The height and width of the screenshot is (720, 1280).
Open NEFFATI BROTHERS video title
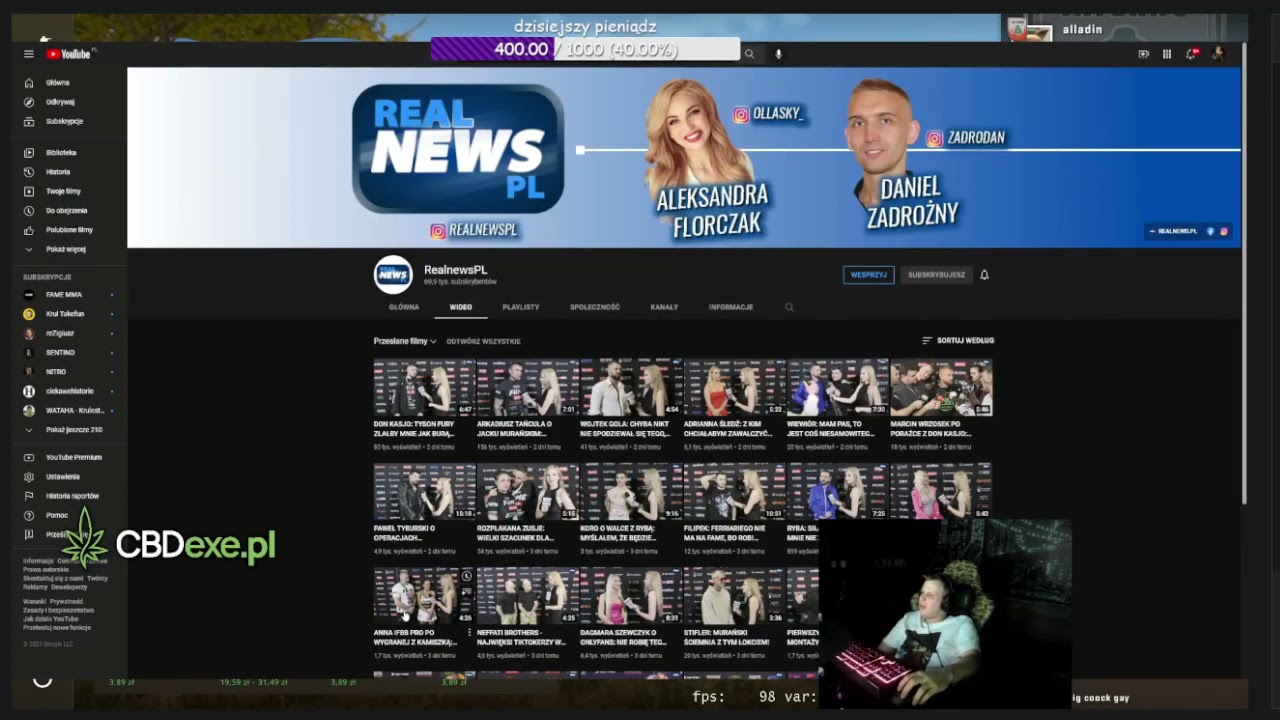[521, 637]
